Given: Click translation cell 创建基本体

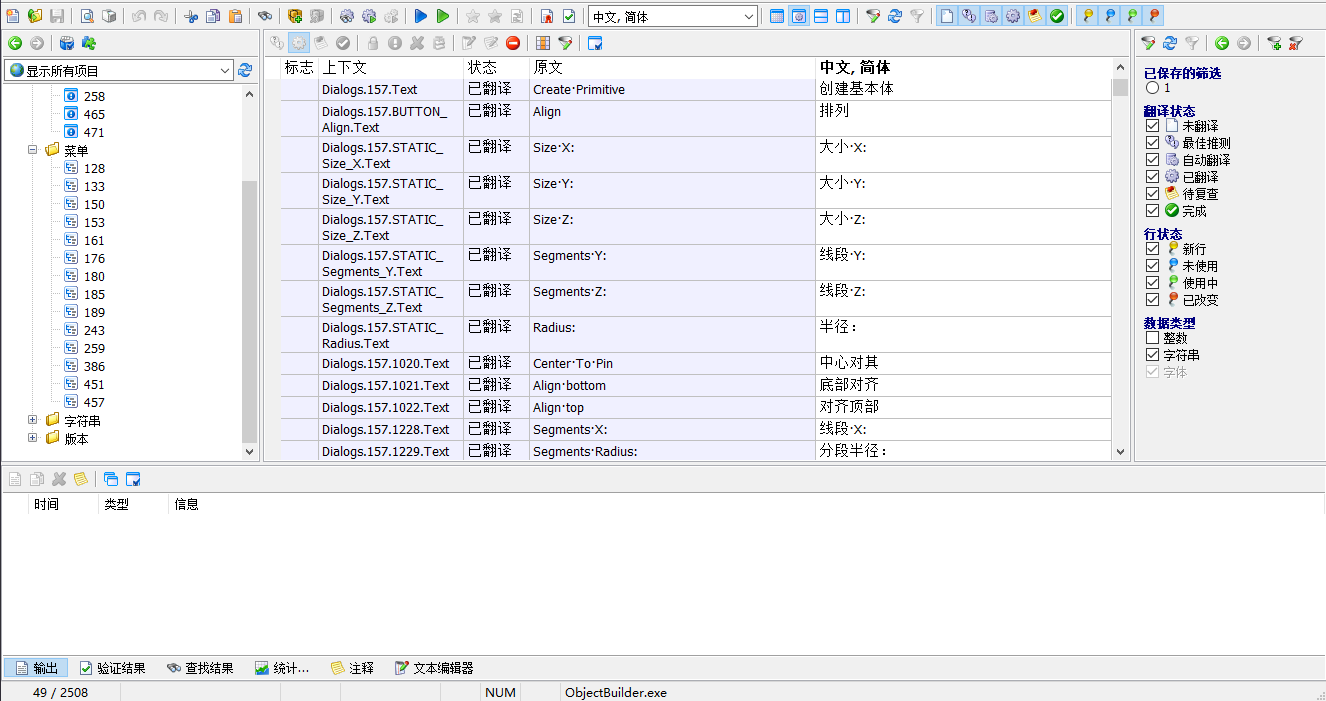Looking at the screenshot, I should click(x=963, y=89).
